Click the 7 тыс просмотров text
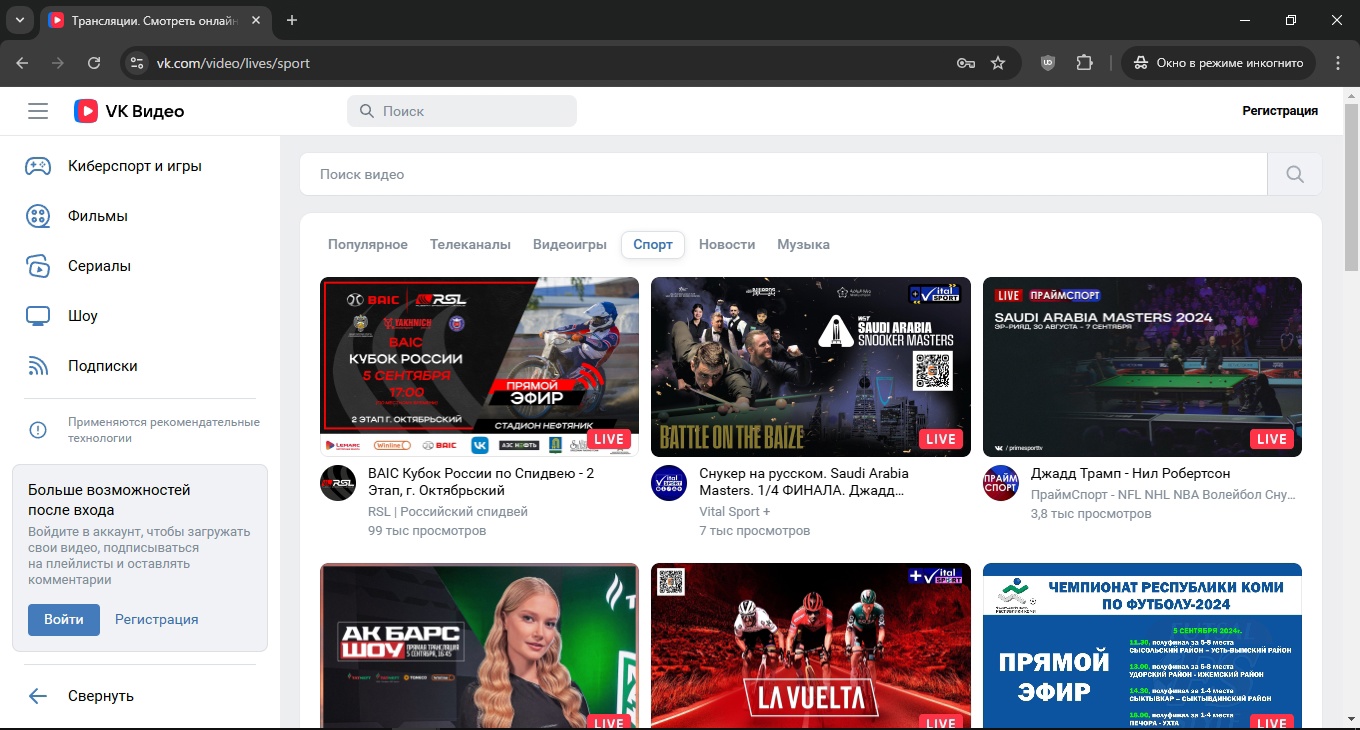Viewport: 1360px width, 730px height. pyautogui.click(x=755, y=531)
